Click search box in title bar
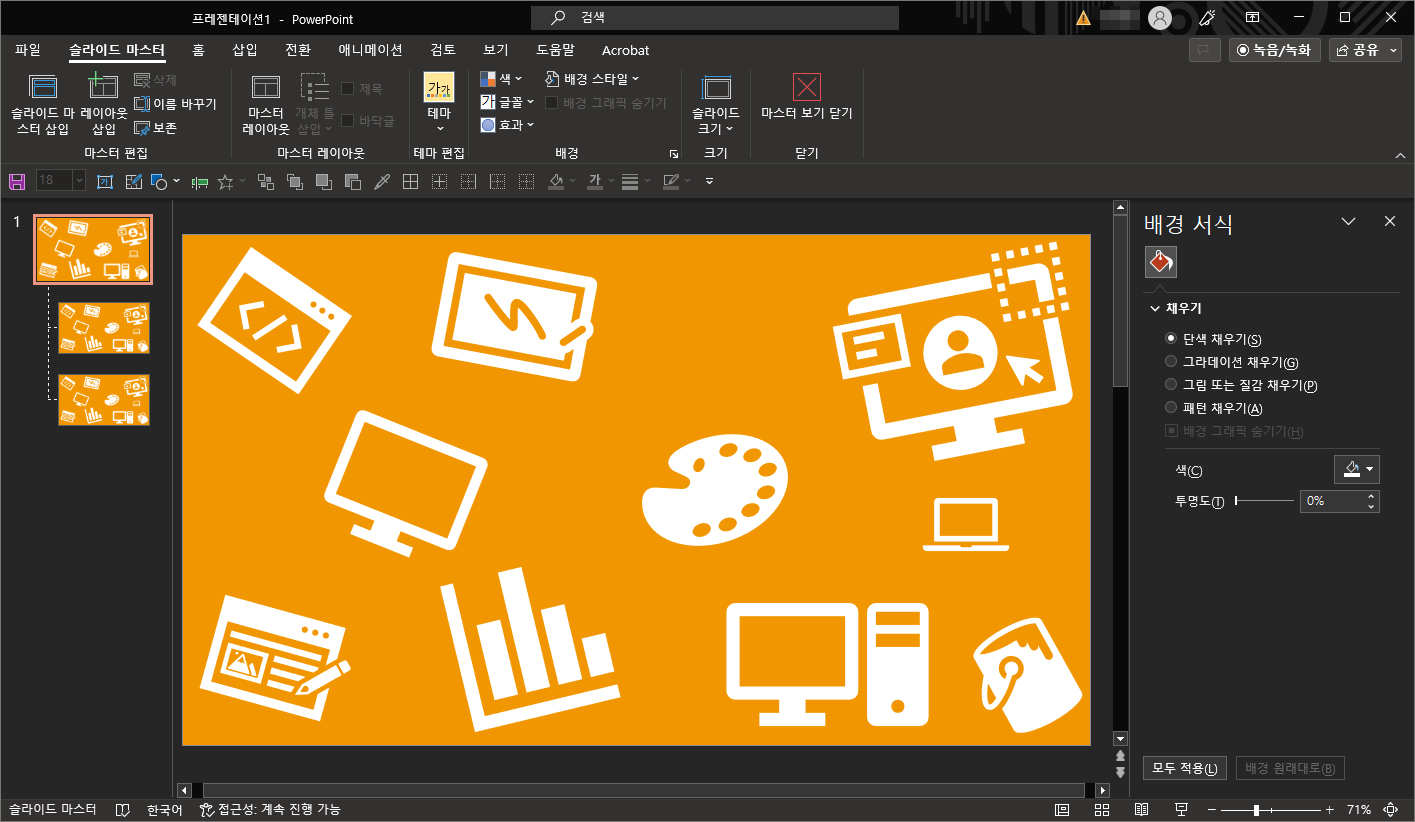The width and height of the screenshot is (1415, 822). pyautogui.click(x=715, y=18)
